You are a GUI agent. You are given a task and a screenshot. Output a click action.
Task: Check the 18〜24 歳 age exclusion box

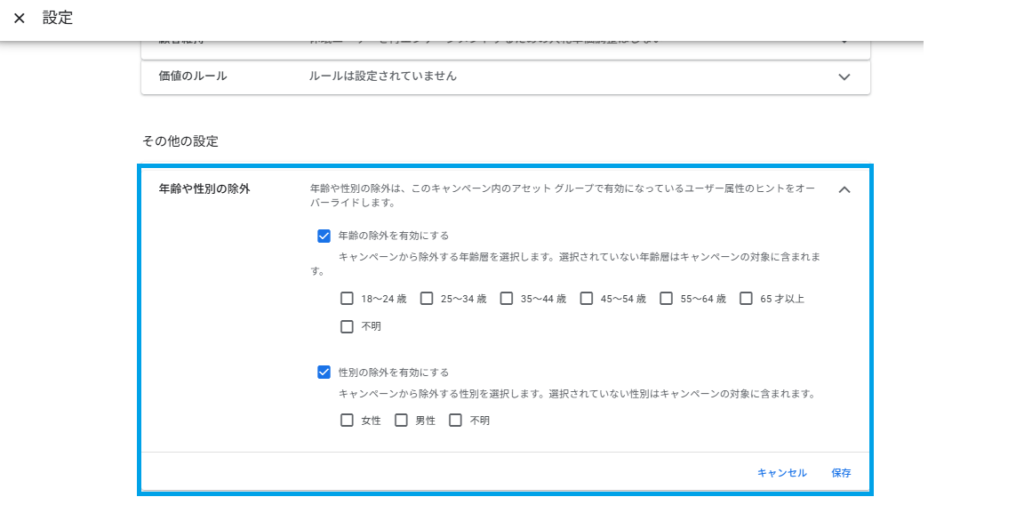347,298
